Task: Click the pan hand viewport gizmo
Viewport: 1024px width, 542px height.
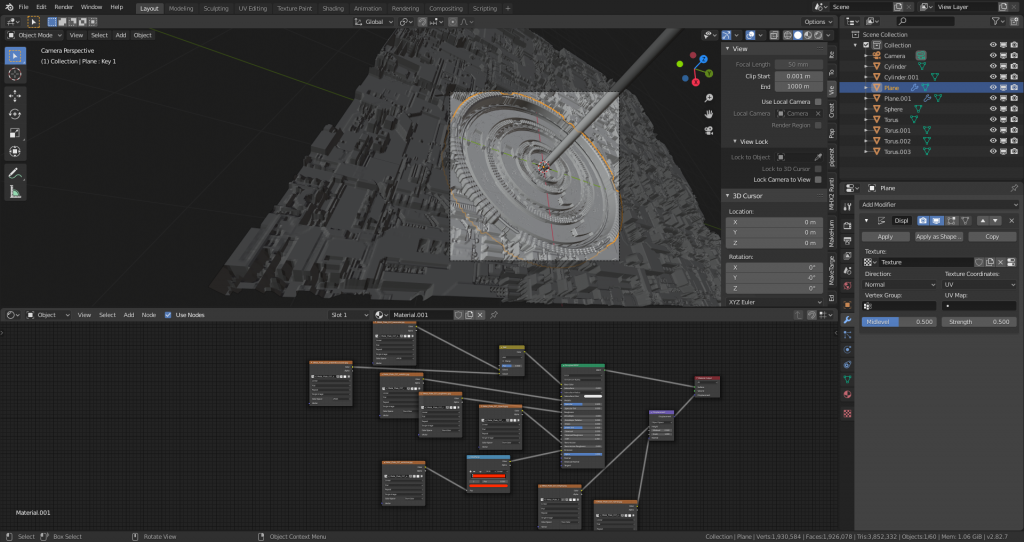Action: tap(709, 114)
